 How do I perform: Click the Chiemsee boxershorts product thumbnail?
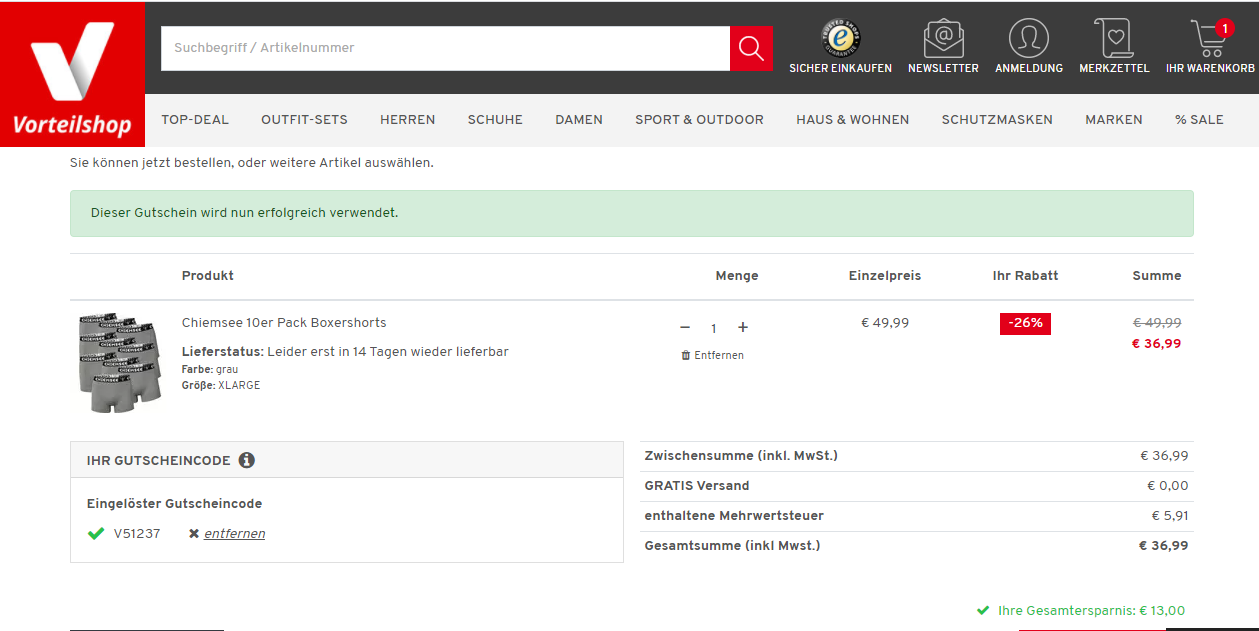(119, 362)
